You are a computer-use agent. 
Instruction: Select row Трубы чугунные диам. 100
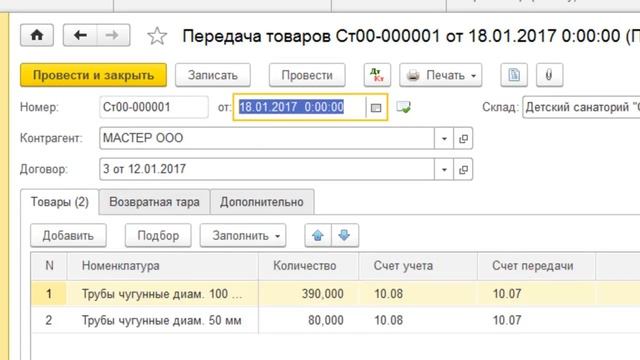(163, 294)
